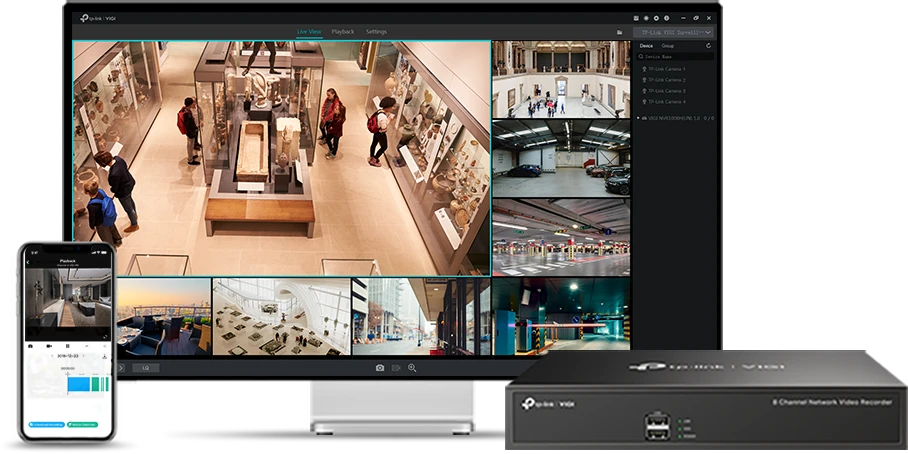This screenshot has width=908, height=454.
Task: Tap the Motion Detection filter on phone
Action: (x=82, y=424)
